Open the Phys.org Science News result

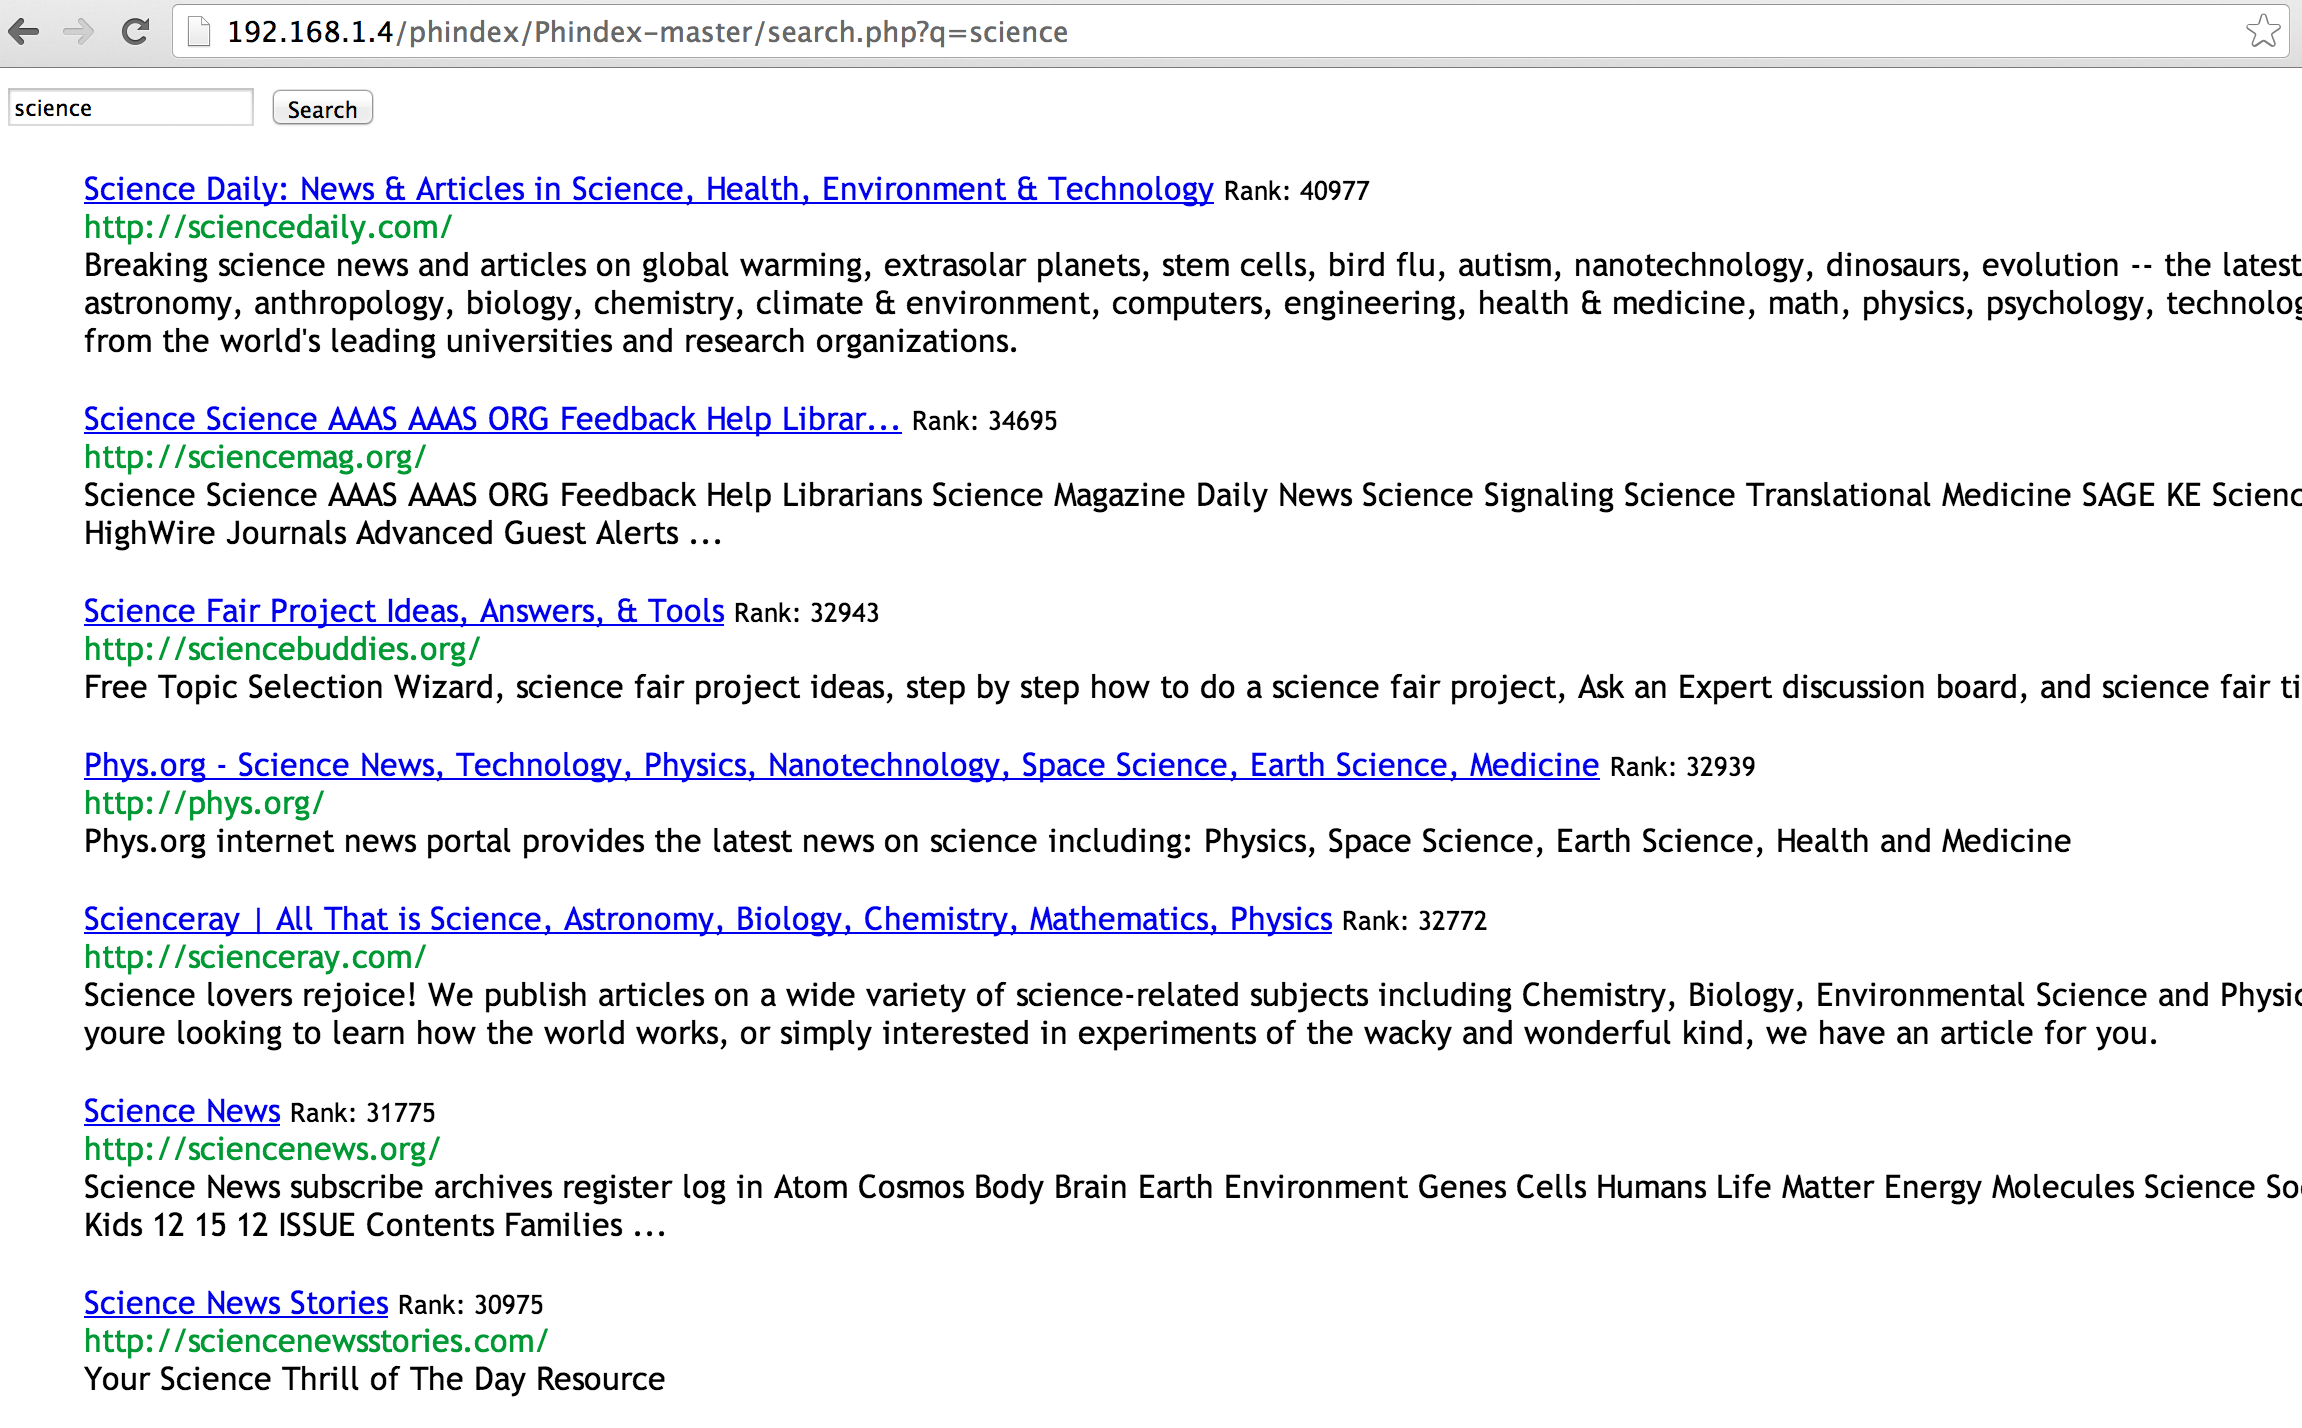(841, 765)
